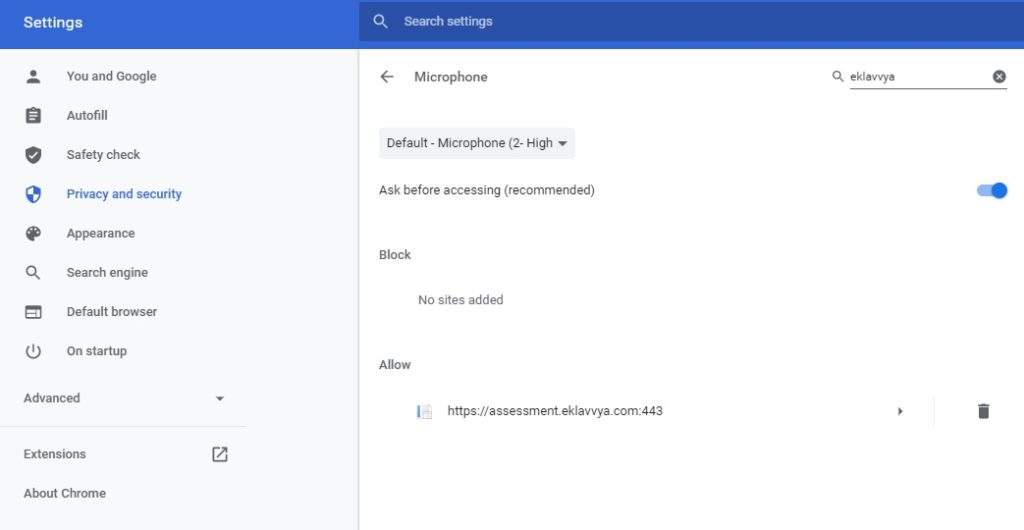Image resolution: width=1024 pixels, height=530 pixels.
Task: Click the Appearance palette icon
Action: coord(33,233)
